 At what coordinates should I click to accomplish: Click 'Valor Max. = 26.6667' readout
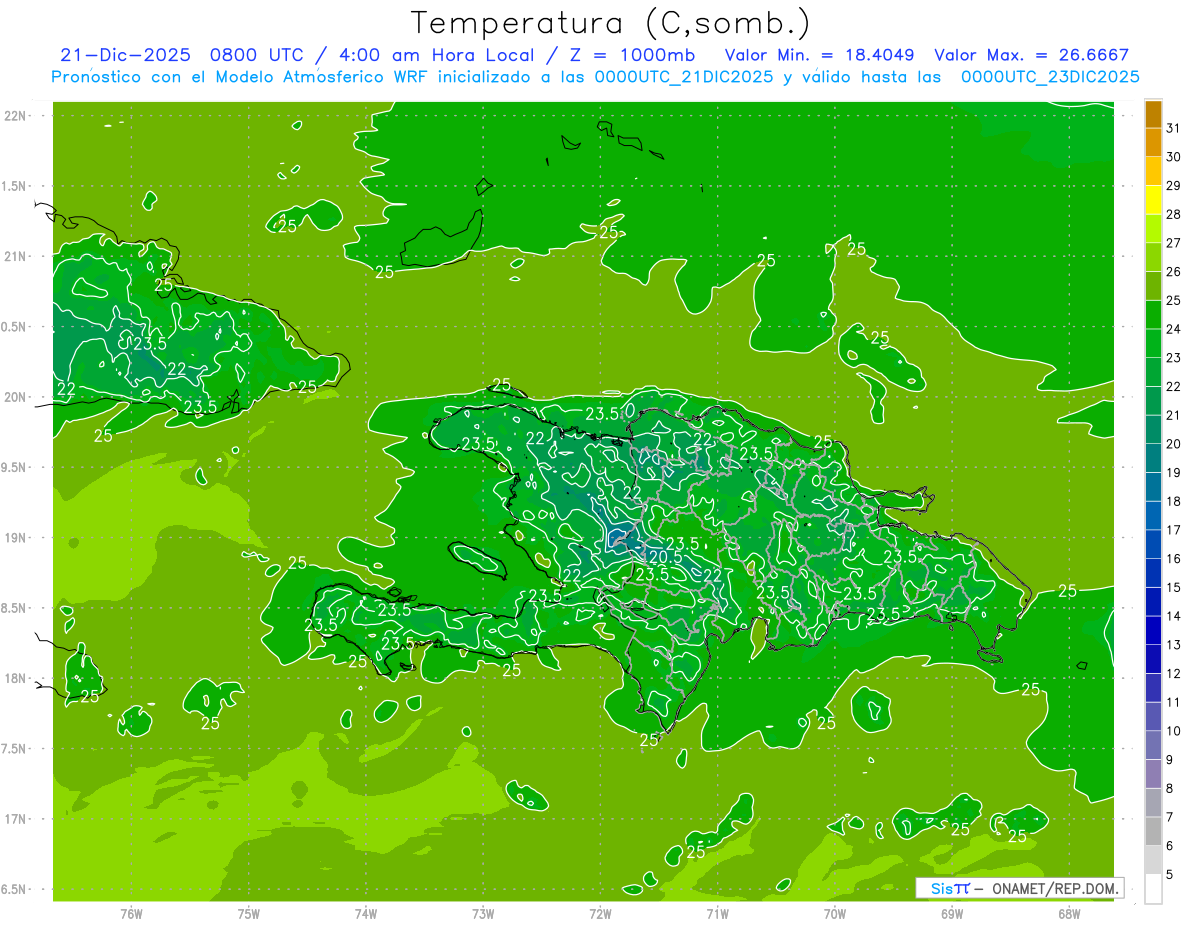(1031, 55)
